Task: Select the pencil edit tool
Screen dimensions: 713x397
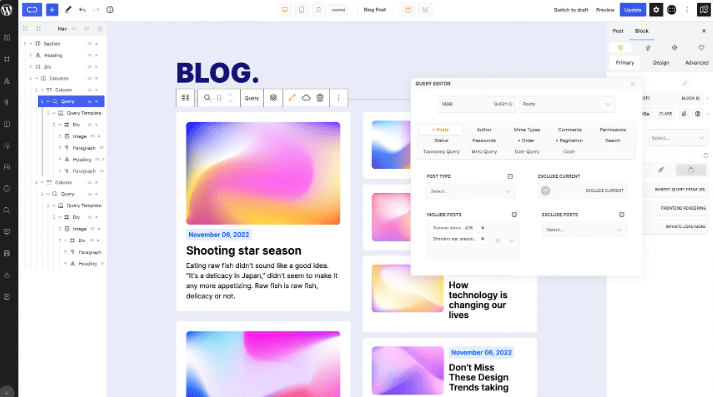Action: [x=68, y=10]
